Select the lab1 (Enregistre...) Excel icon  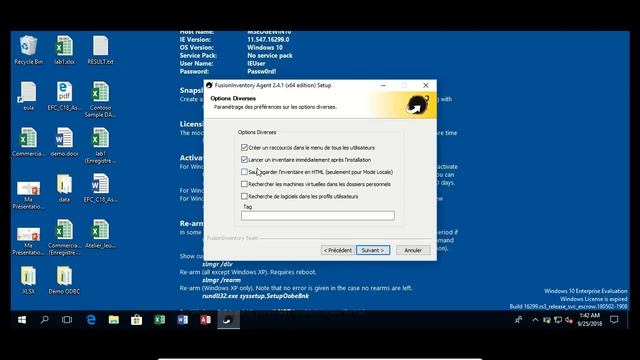100,145
